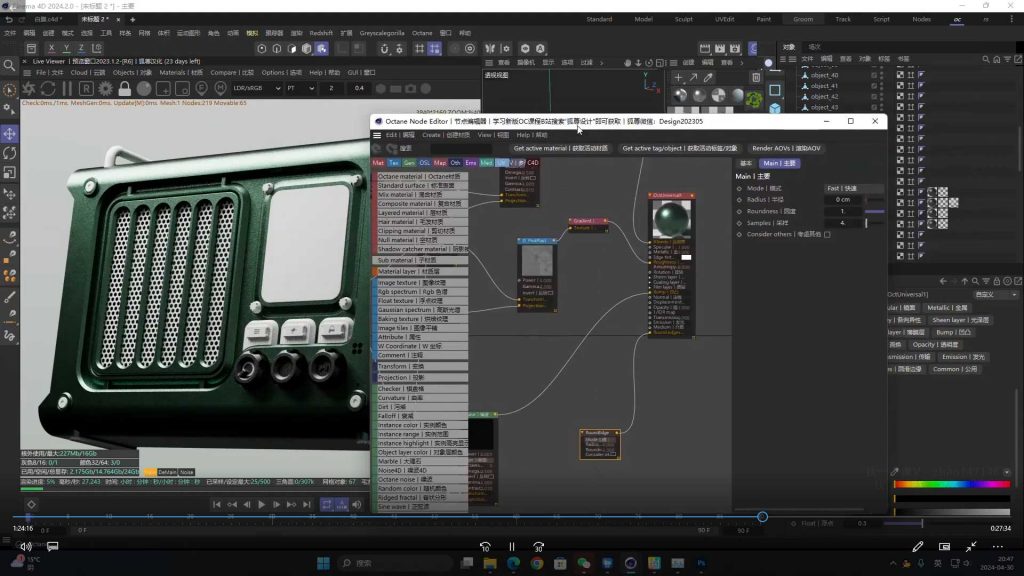Toggle the Mat node filter button

click(x=379, y=162)
